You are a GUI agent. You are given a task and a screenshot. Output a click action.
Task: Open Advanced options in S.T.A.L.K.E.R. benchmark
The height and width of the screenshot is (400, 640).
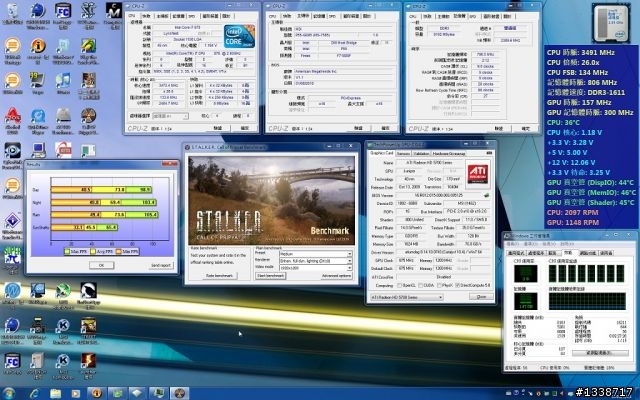336,276
